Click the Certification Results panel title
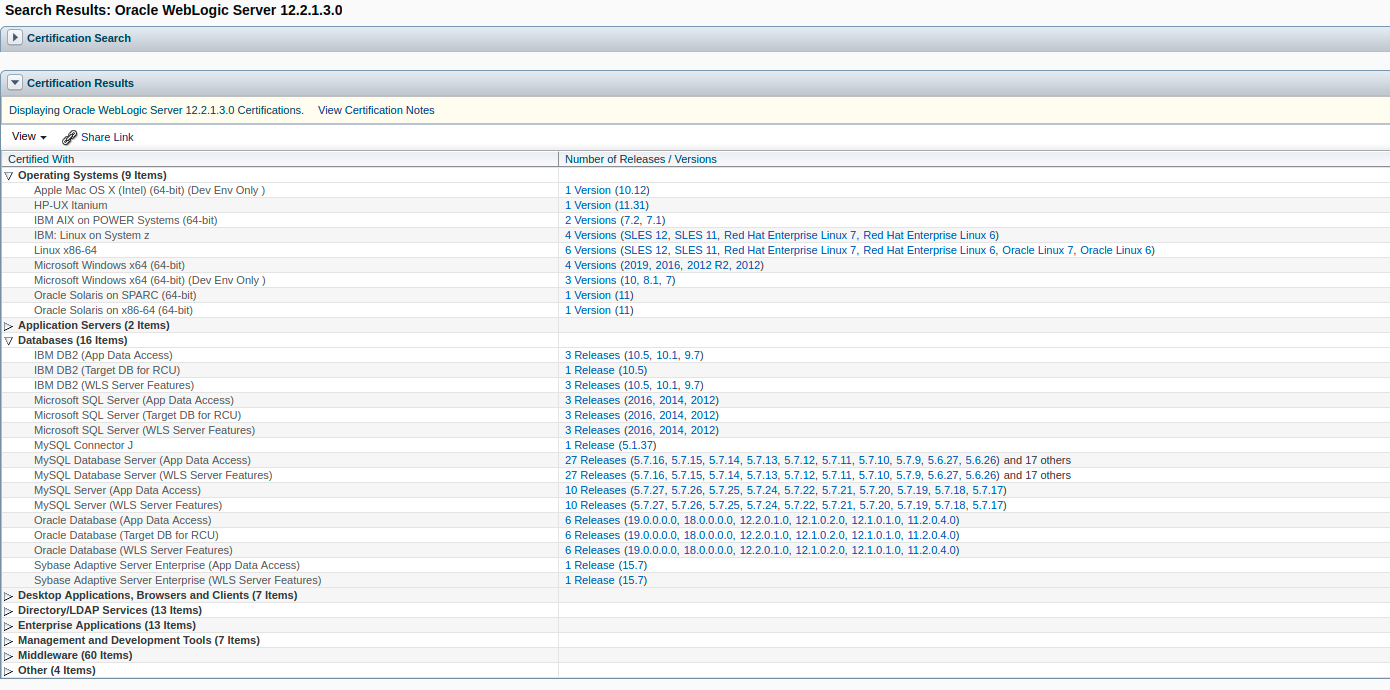The width and height of the screenshot is (1390, 690). pos(80,83)
